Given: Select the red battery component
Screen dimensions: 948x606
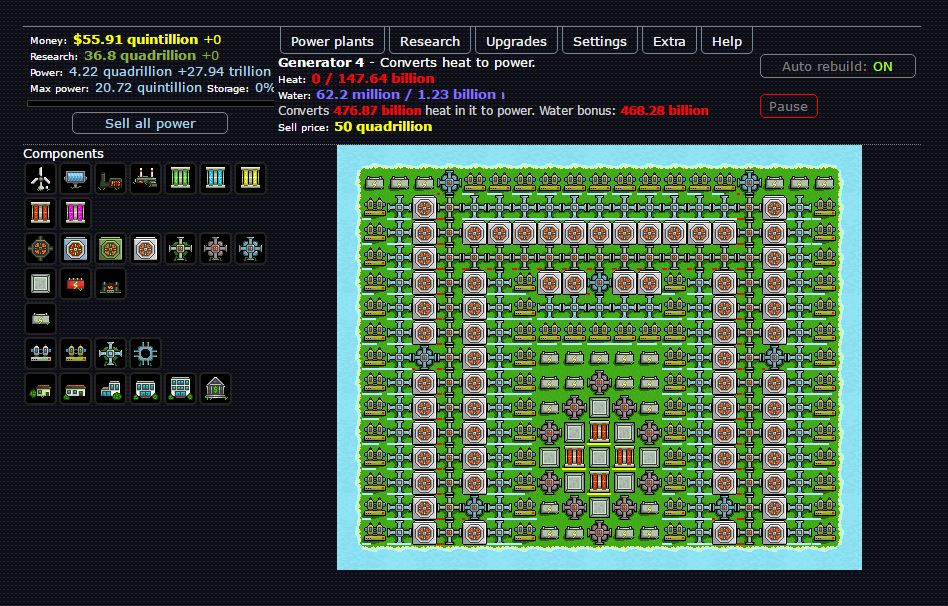Looking at the screenshot, I should coord(76,284).
